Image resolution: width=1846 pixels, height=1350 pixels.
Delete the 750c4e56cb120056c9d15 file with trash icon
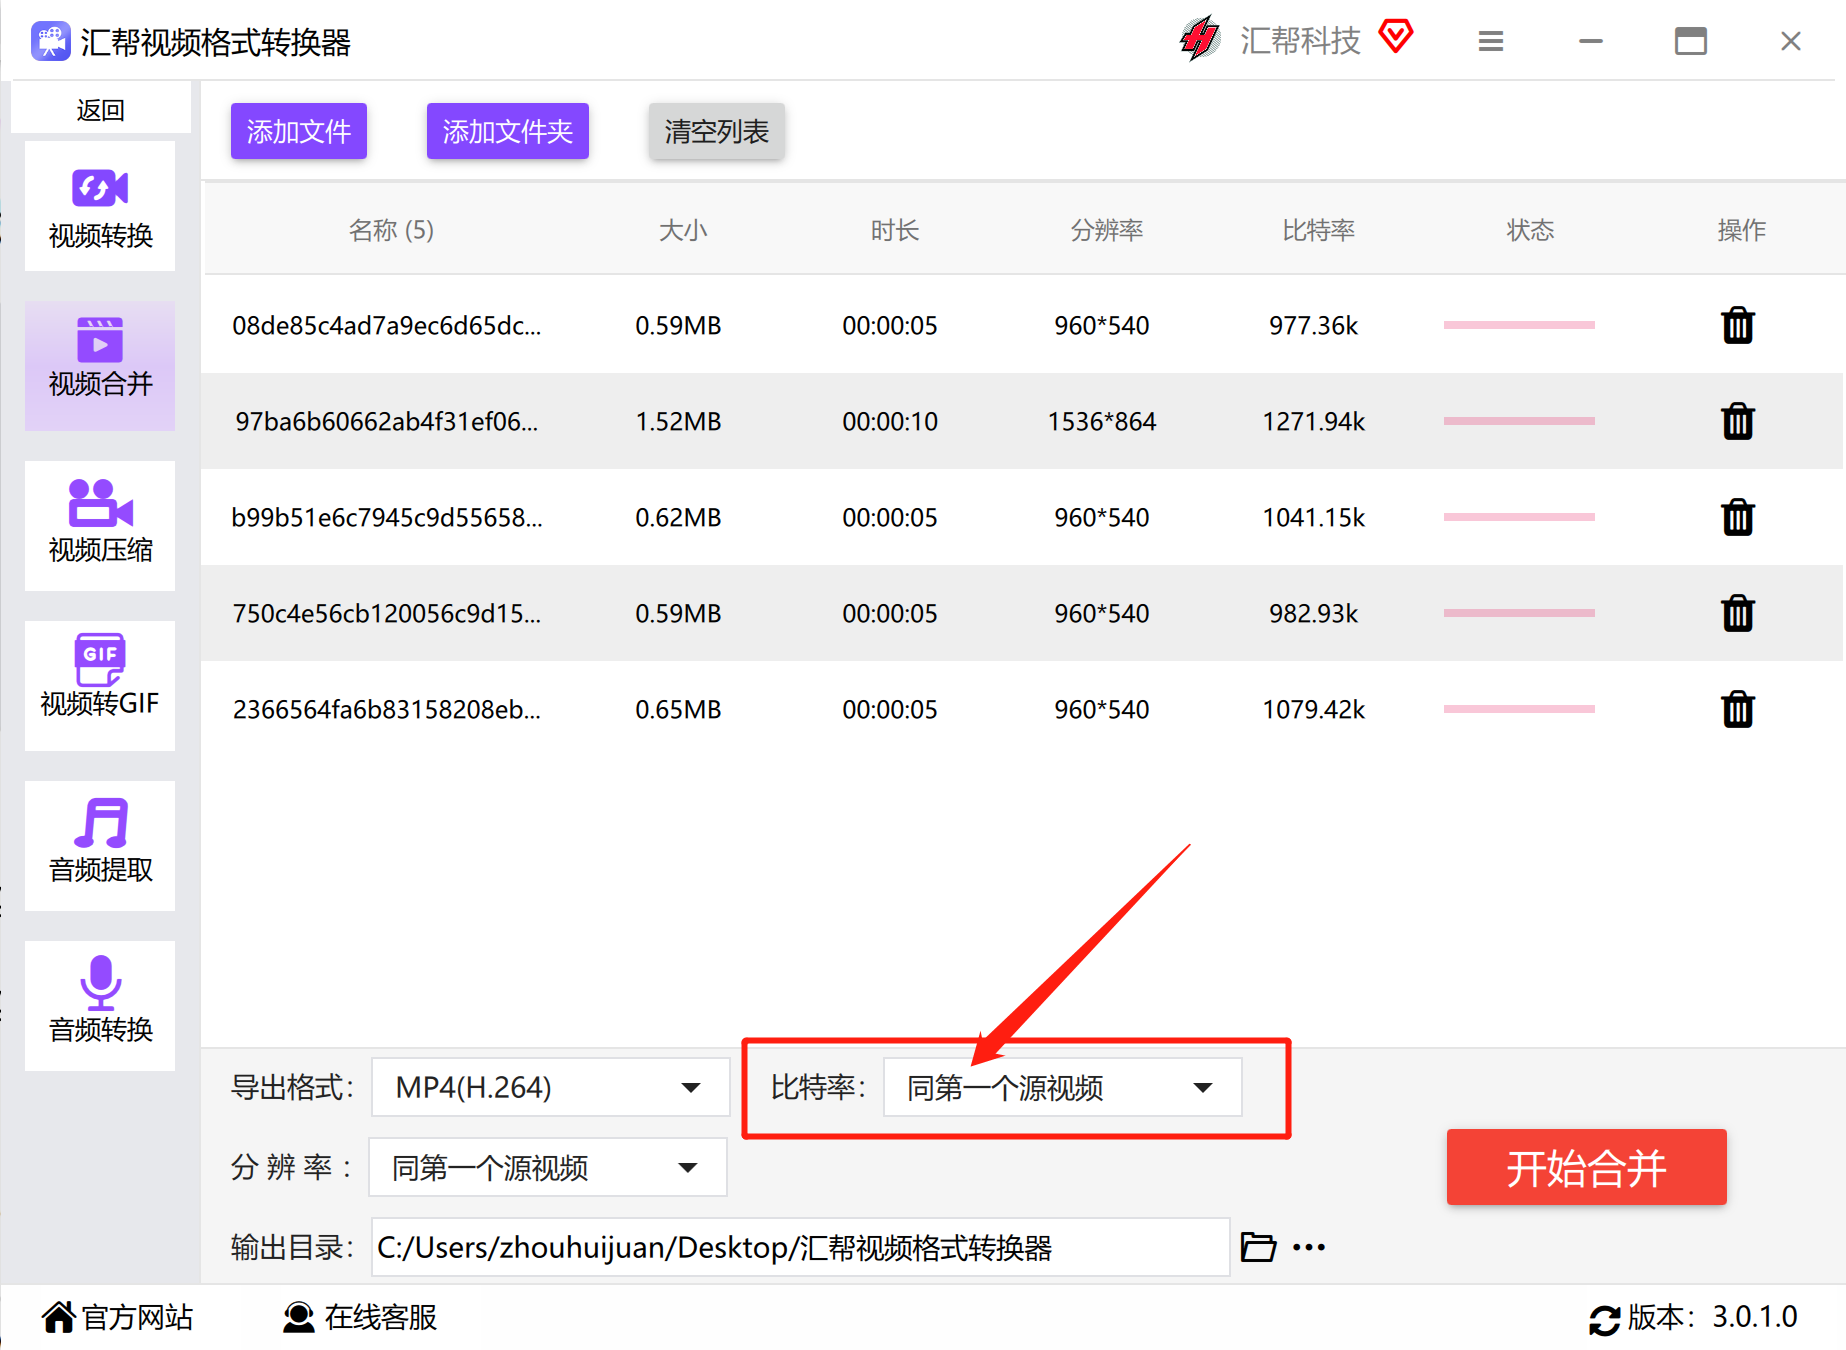click(1738, 613)
